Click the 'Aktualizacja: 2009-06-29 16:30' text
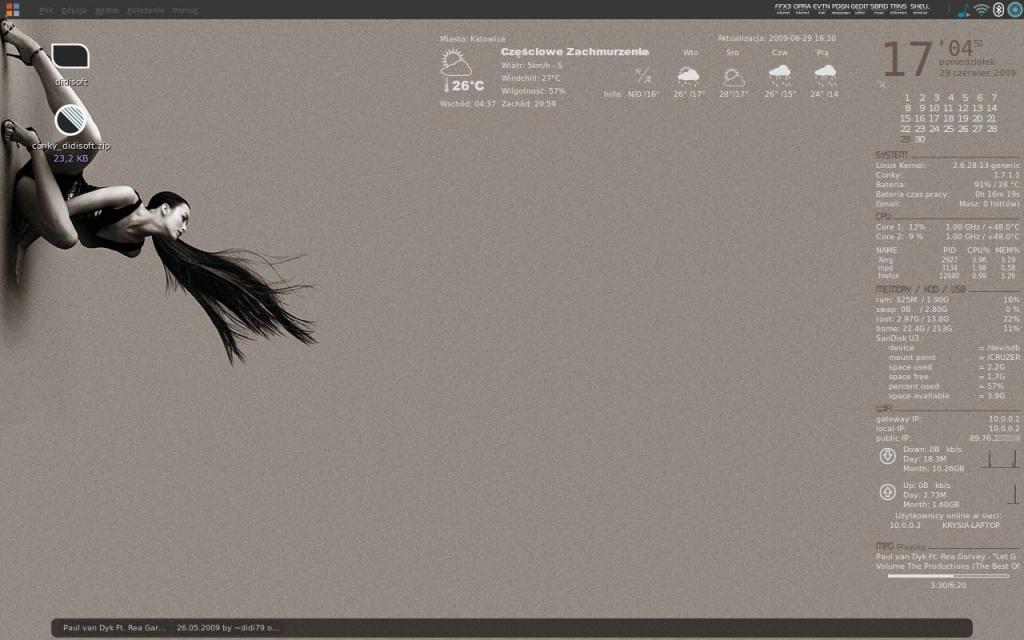This screenshot has height=640, width=1024. pyautogui.click(x=776, y=39)
